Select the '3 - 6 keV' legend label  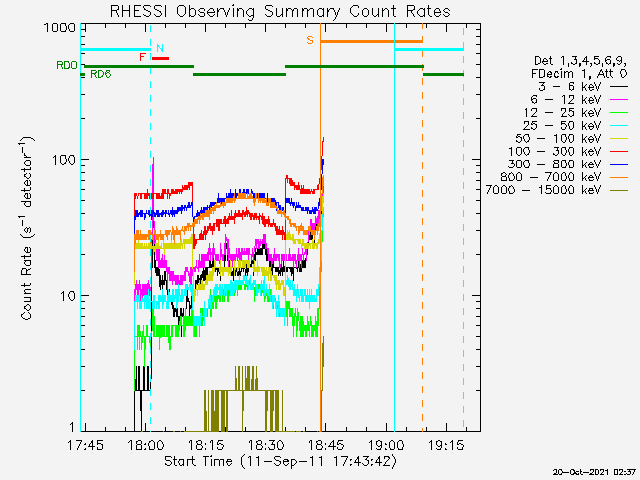point(569,87)
